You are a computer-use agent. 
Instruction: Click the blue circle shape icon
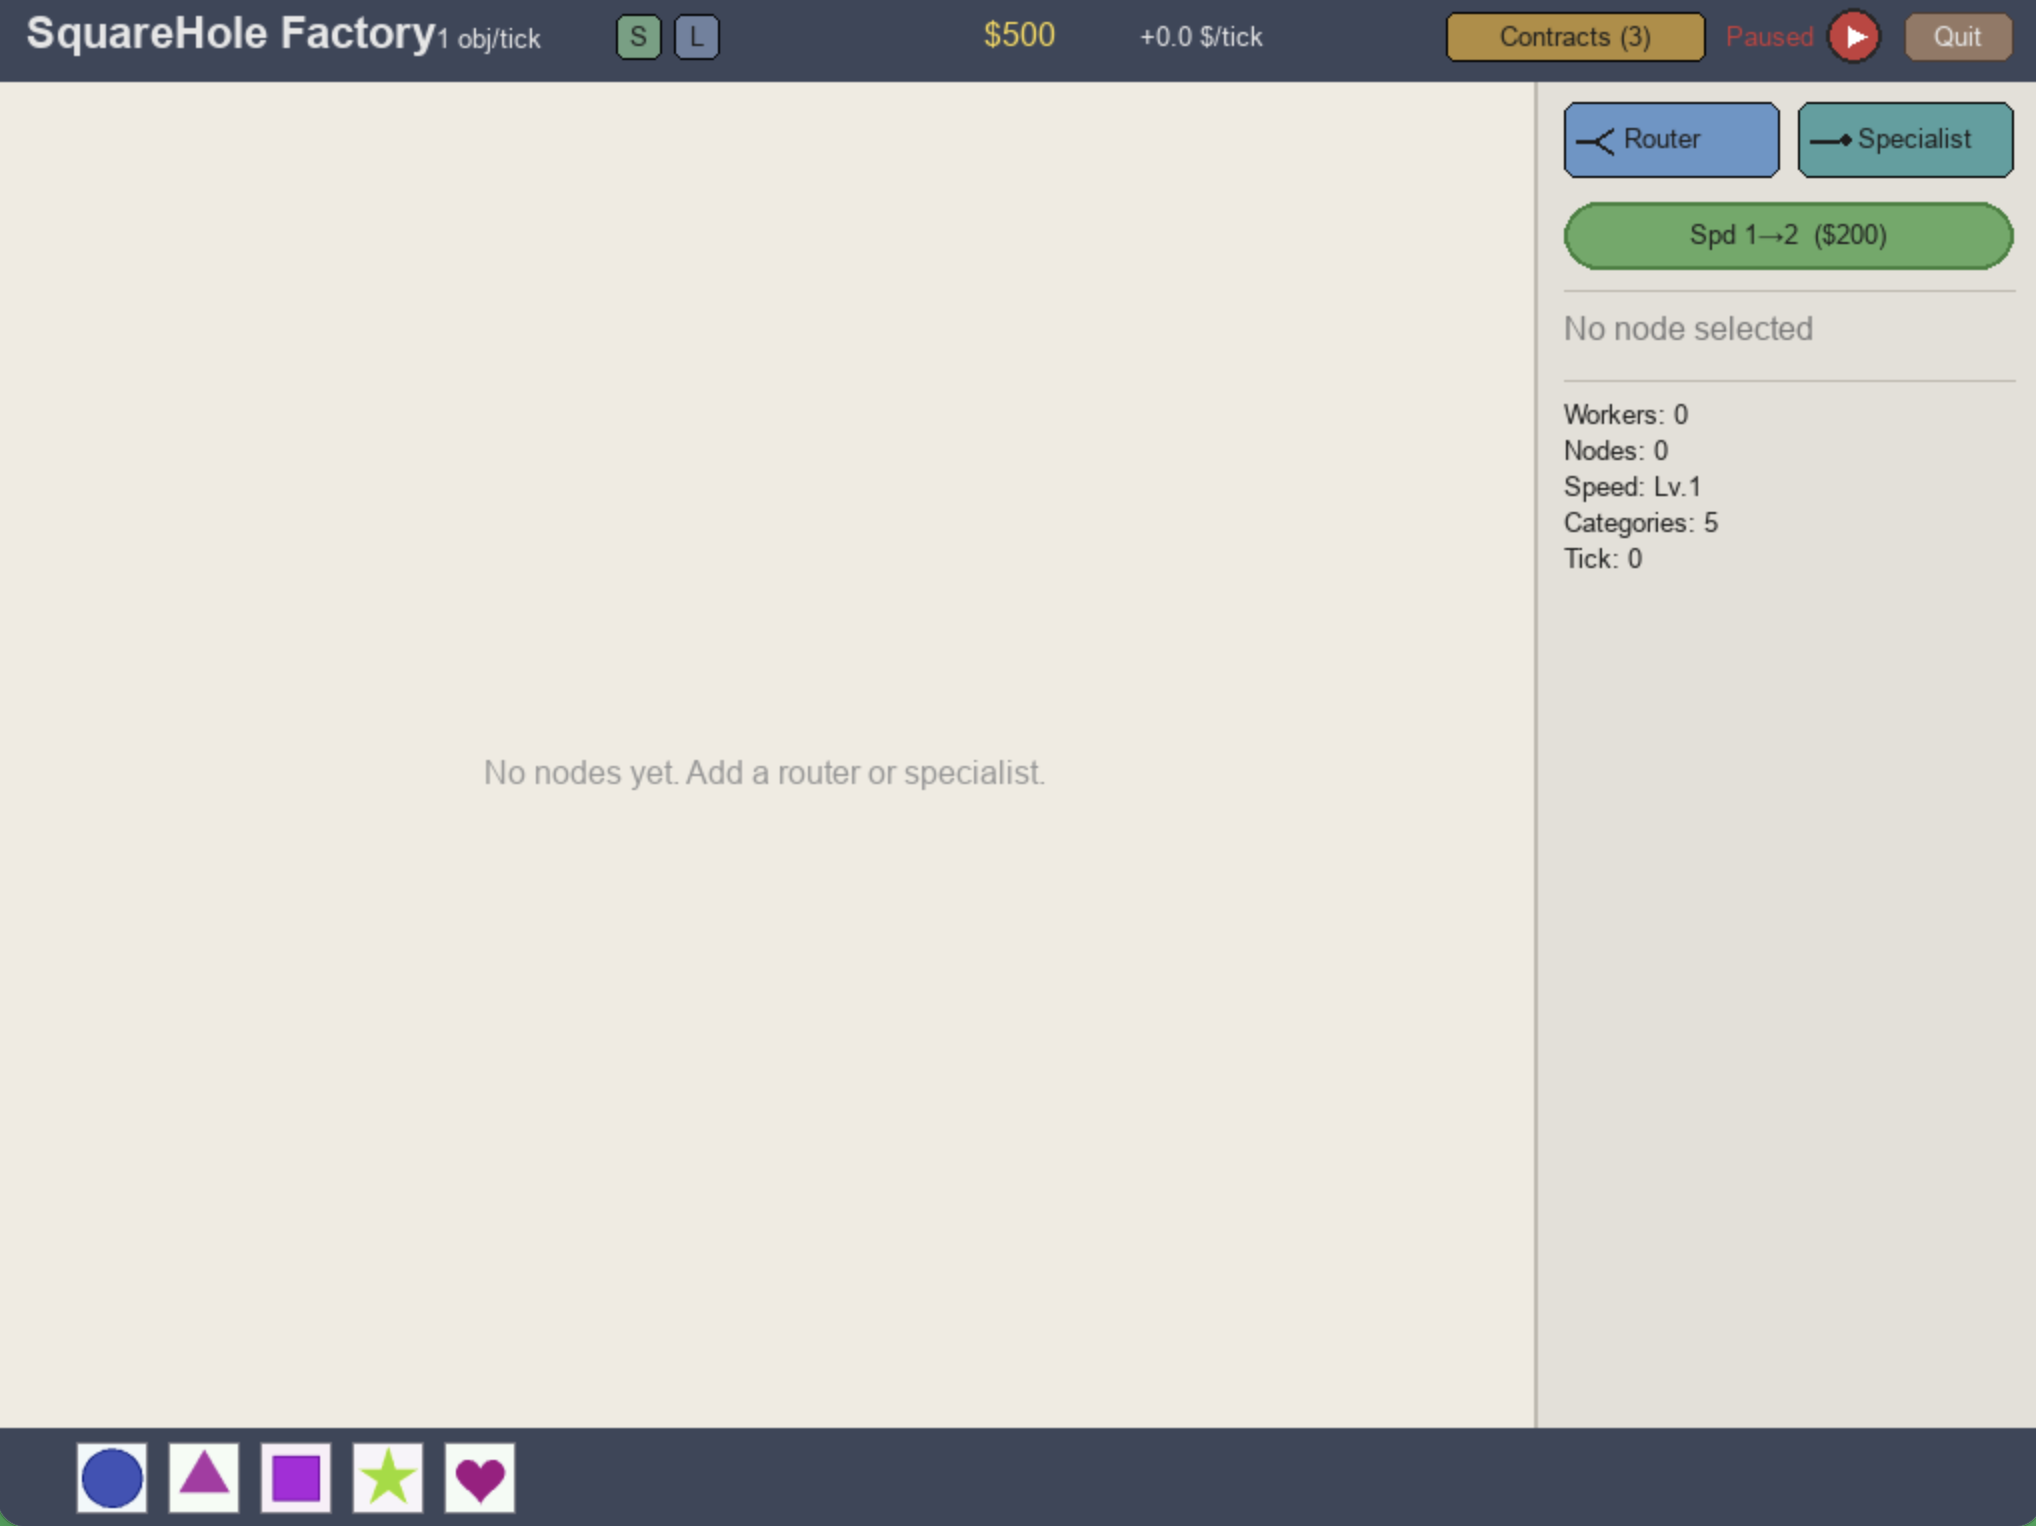tap(112, 1477)
